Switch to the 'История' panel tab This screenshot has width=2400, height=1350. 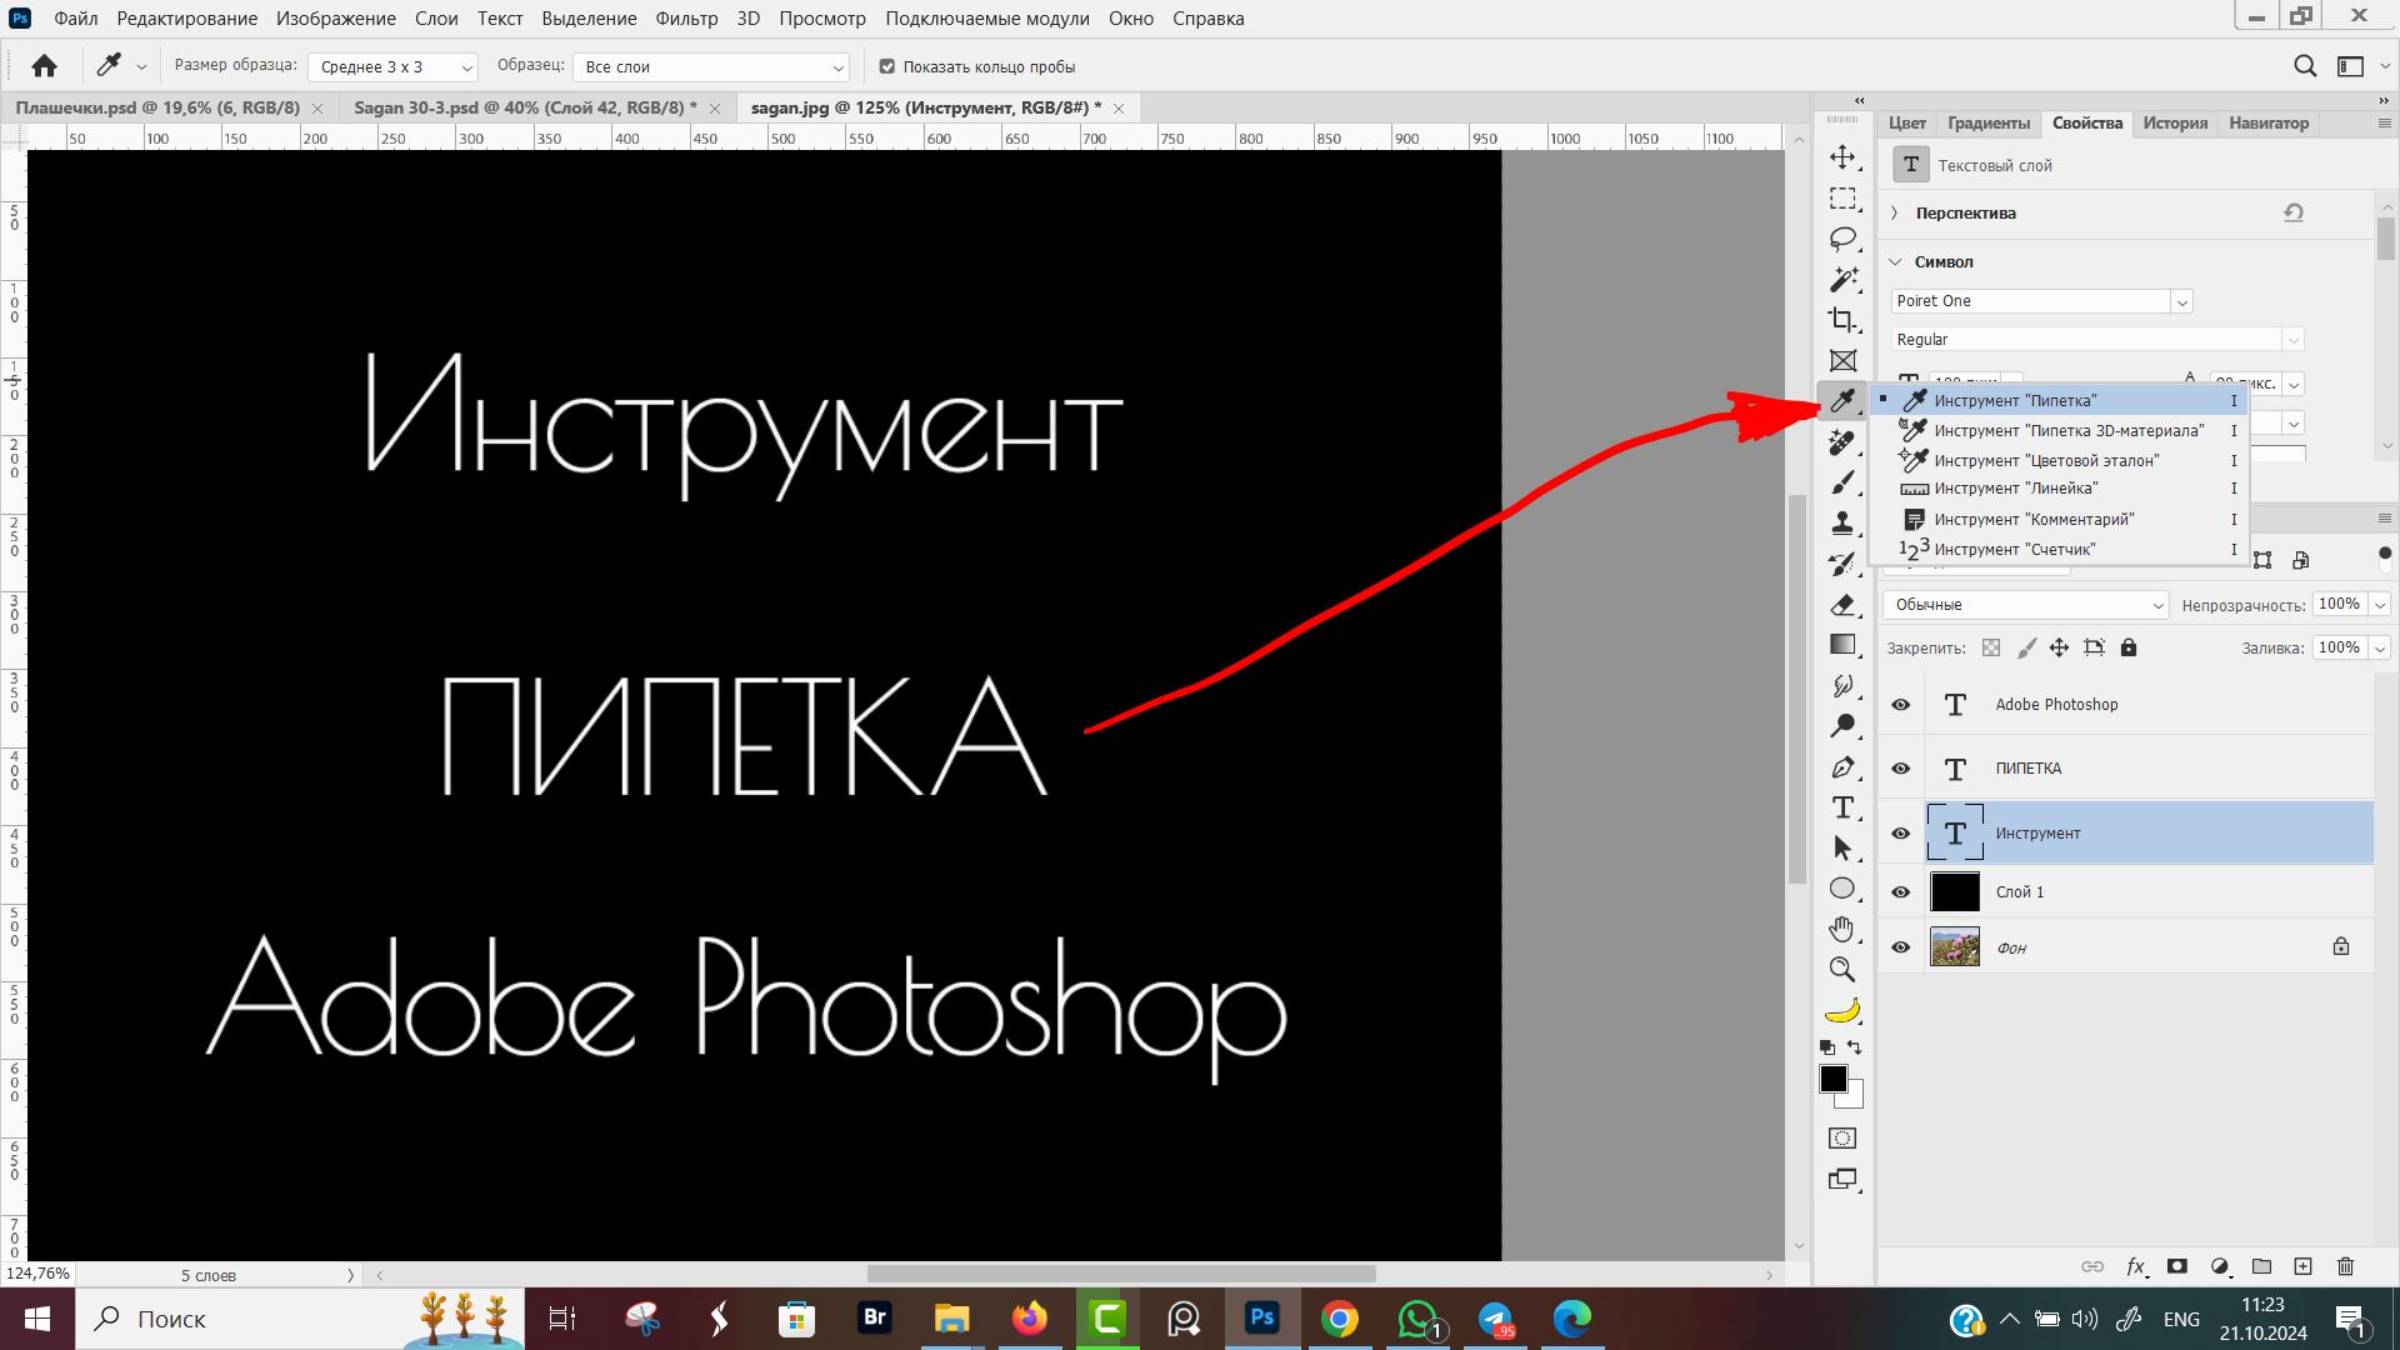point(2174,123)
